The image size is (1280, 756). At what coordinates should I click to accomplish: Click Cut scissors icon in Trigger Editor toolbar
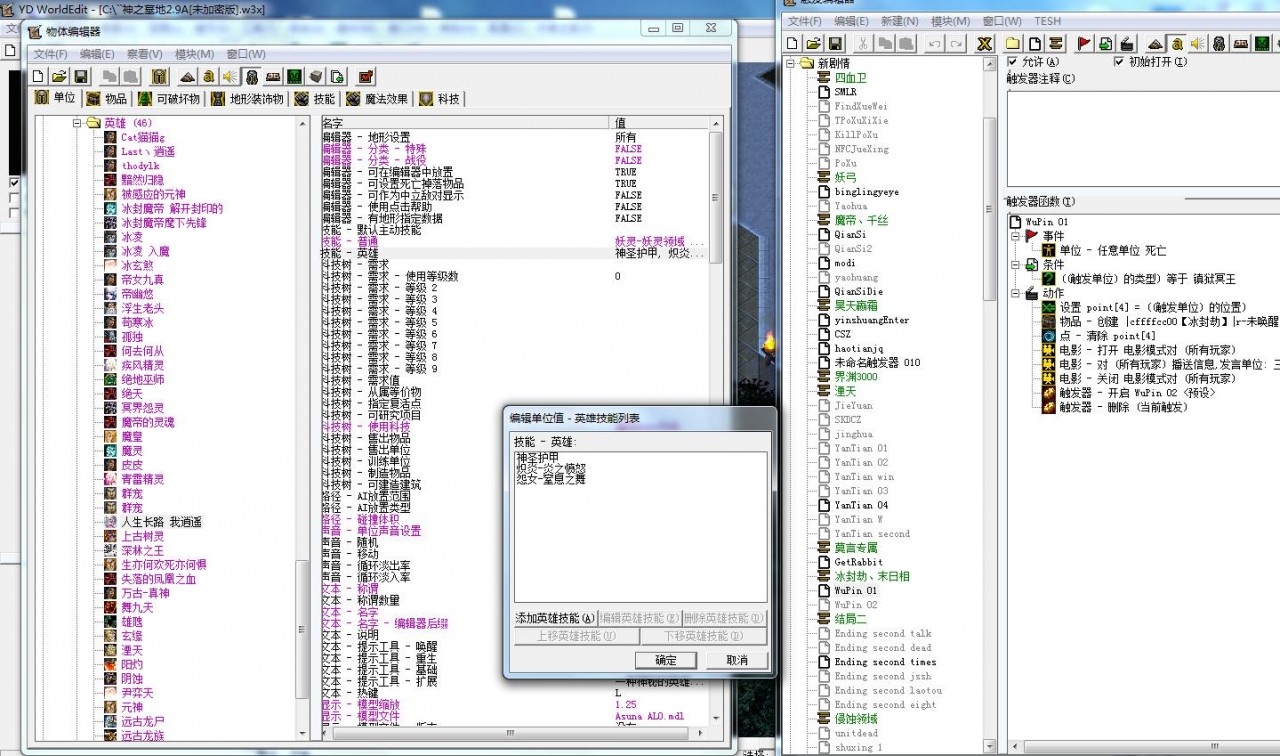tap(863, 44)
